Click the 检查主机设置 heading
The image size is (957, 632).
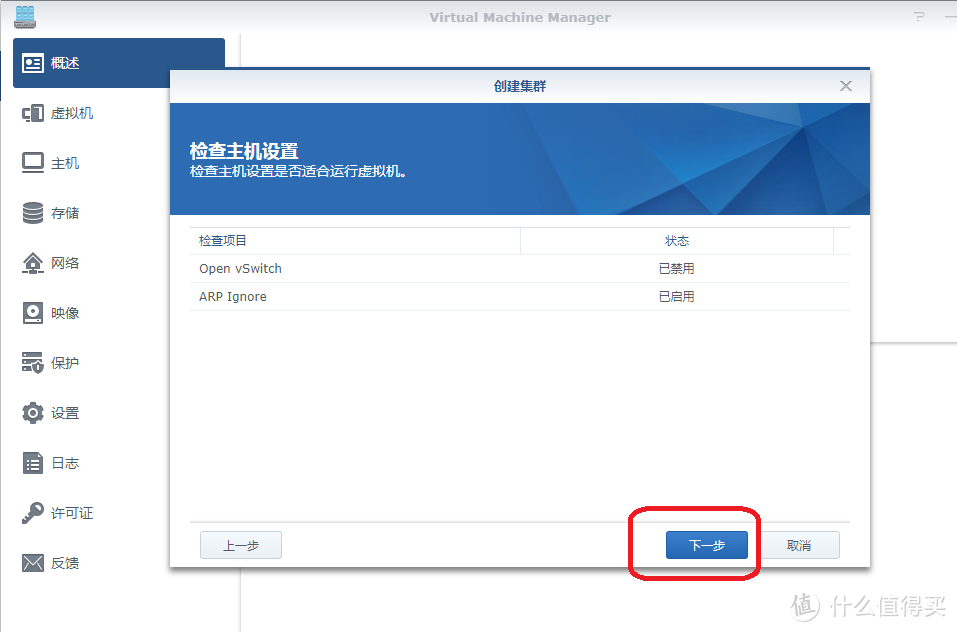[244, 151]
